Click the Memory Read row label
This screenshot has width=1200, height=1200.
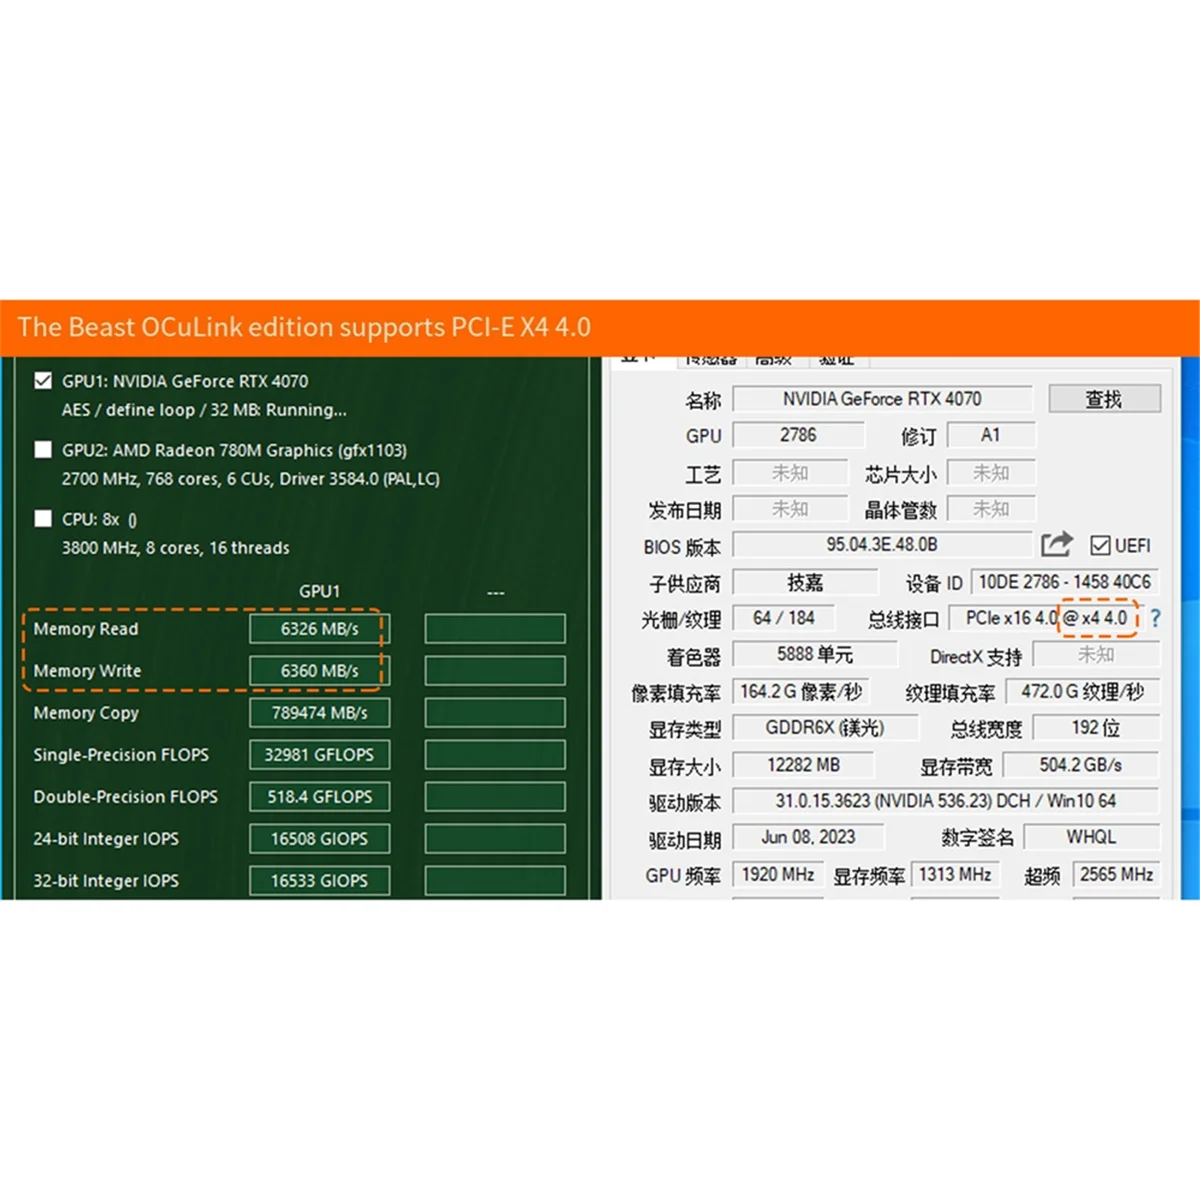tap(86, 629)
